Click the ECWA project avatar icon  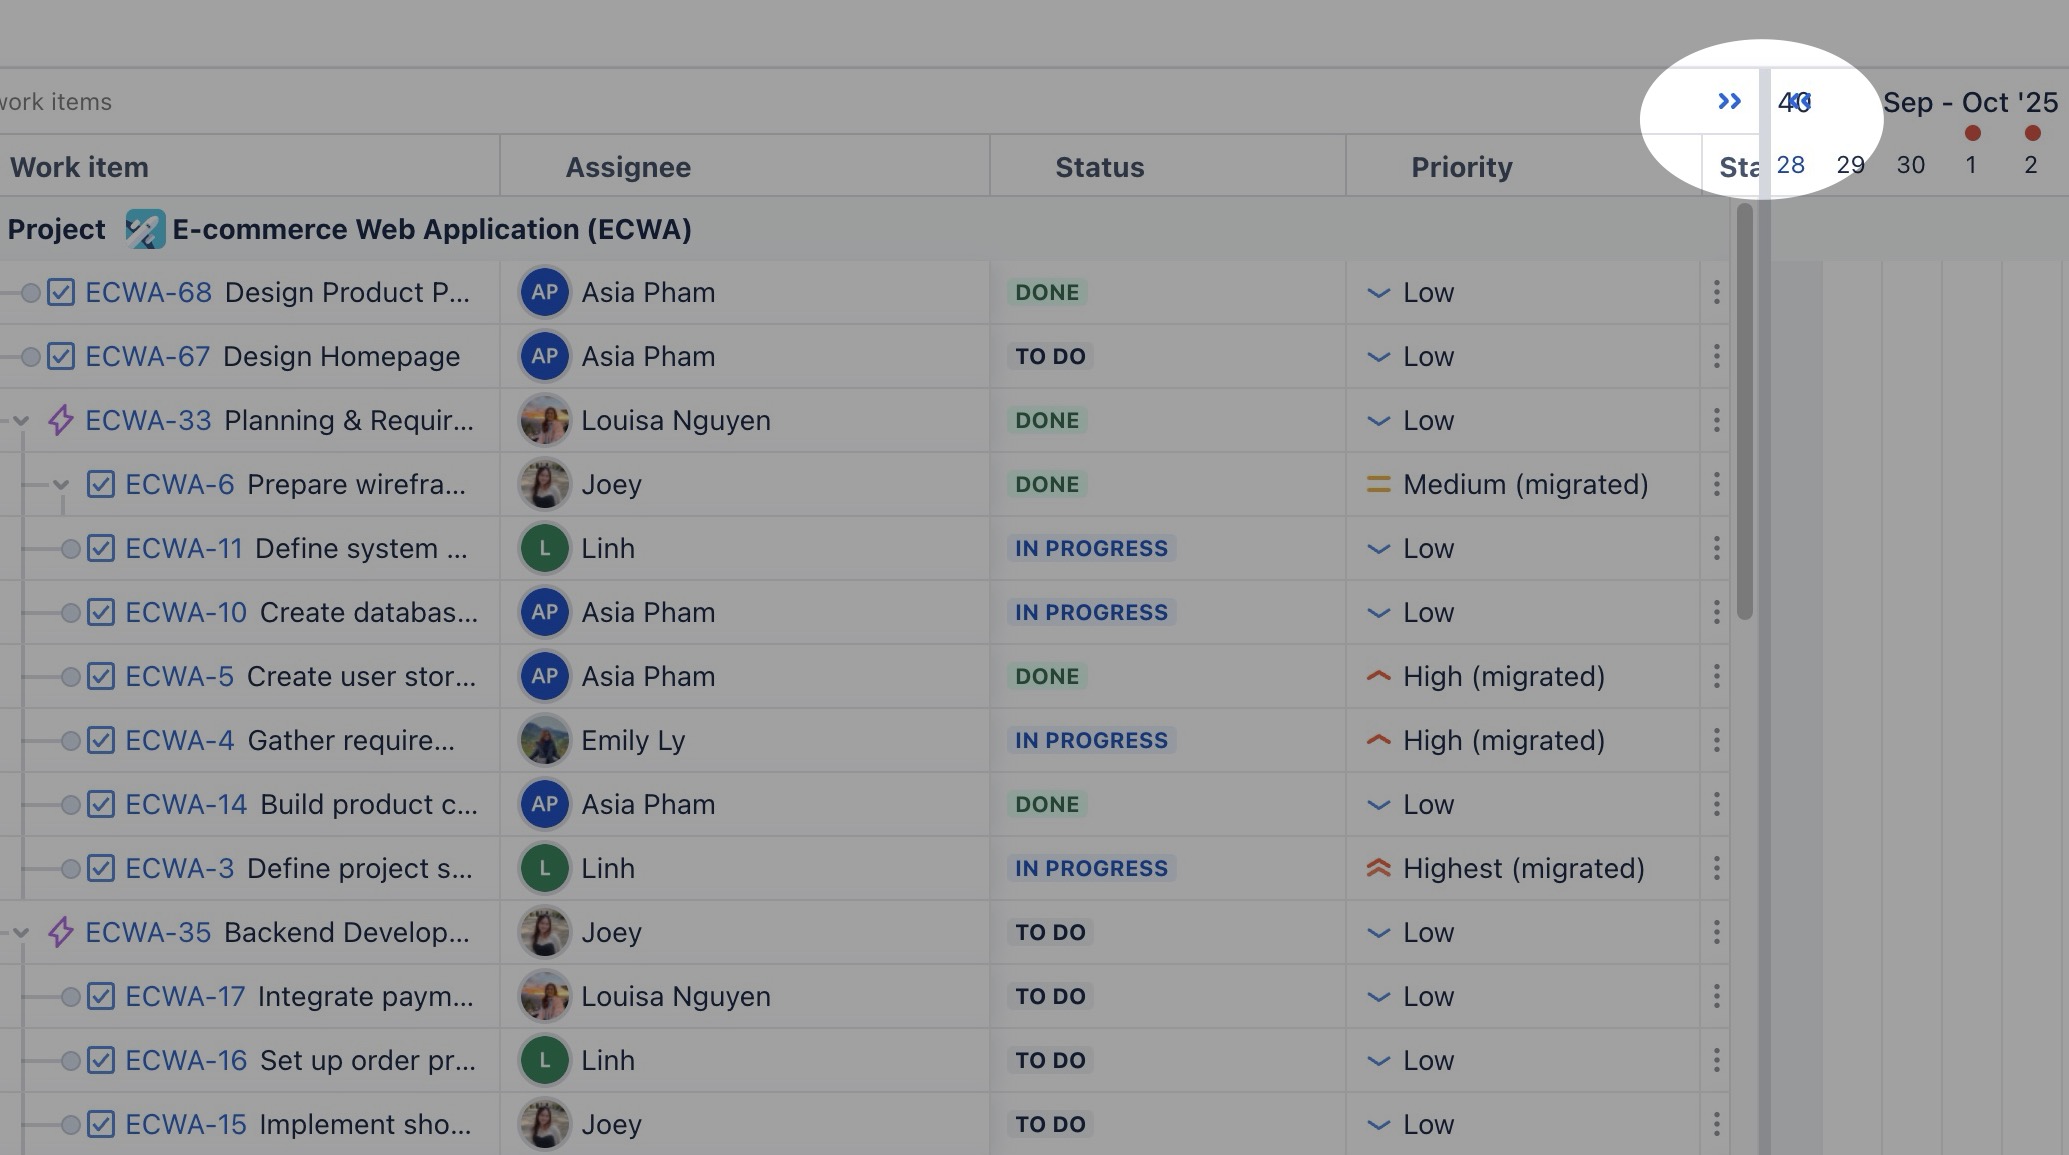[x=145, y=229]
